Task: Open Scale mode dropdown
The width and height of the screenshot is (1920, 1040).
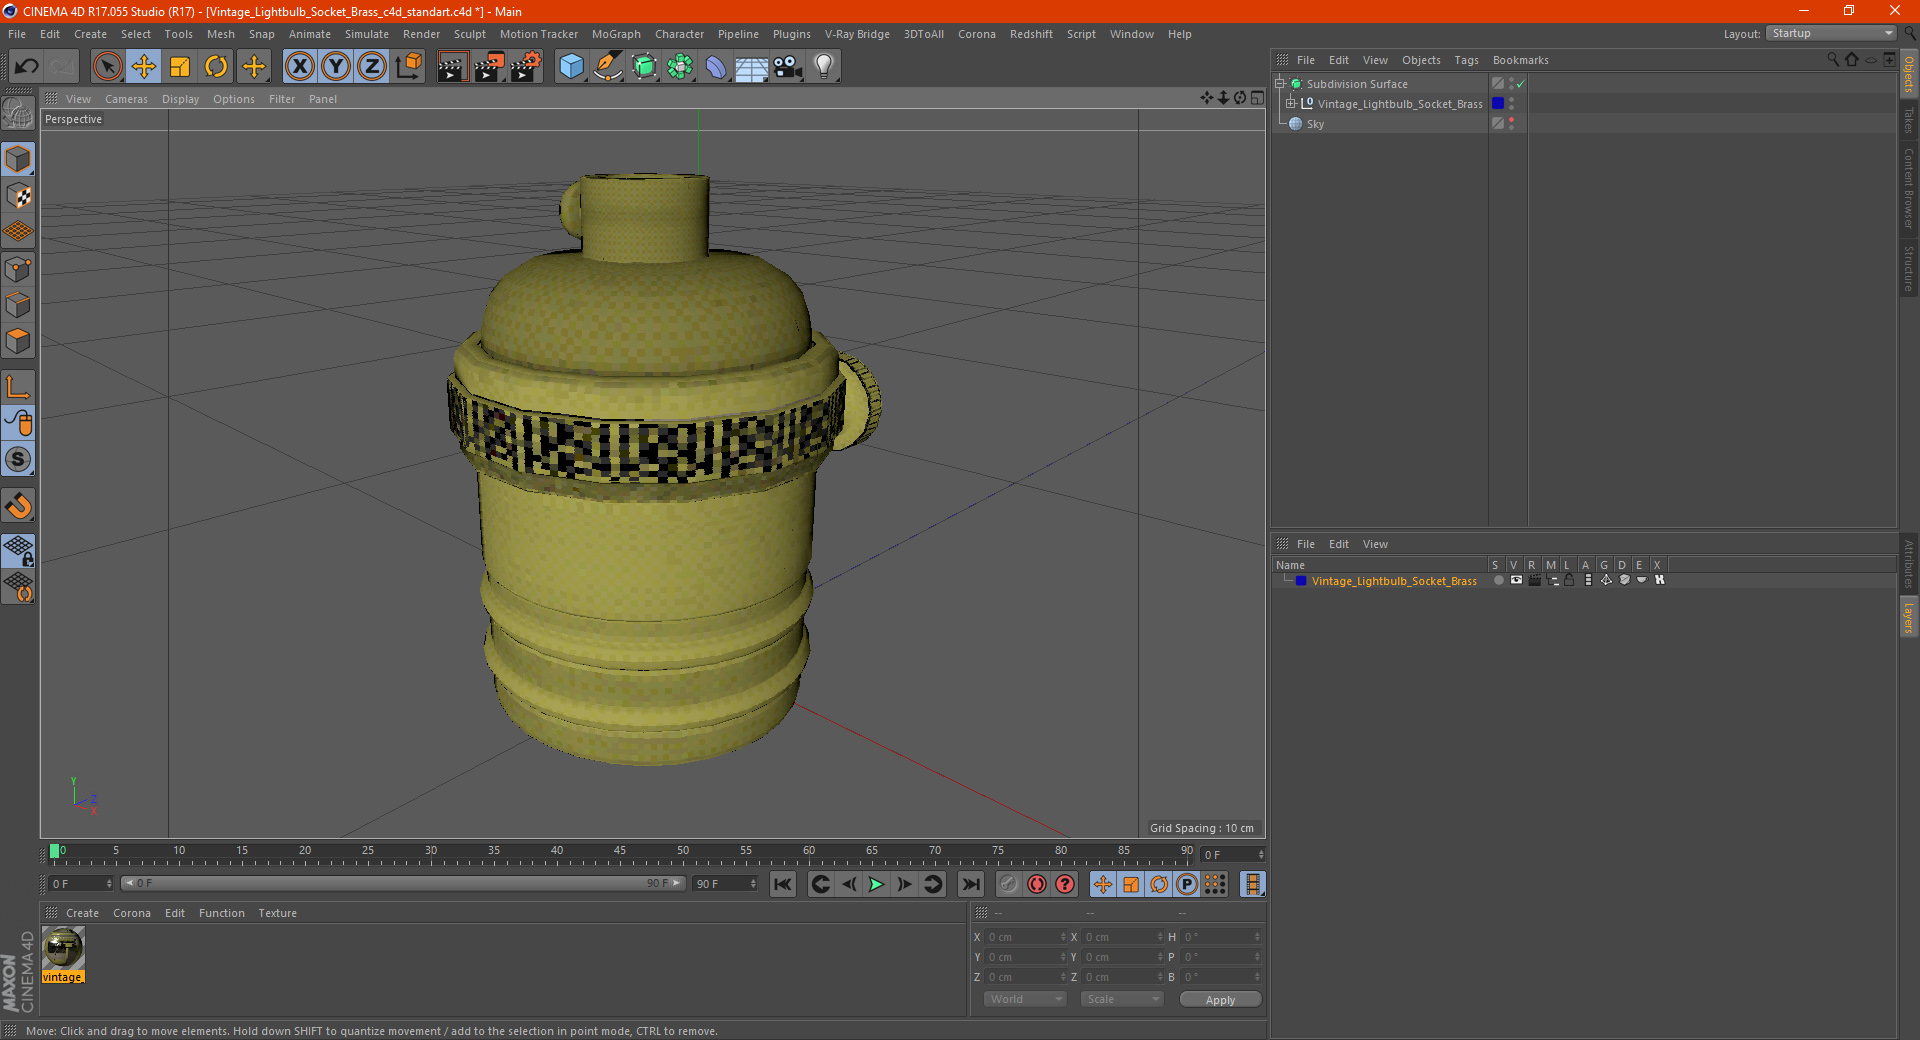Action: (x=1122, y=999)
